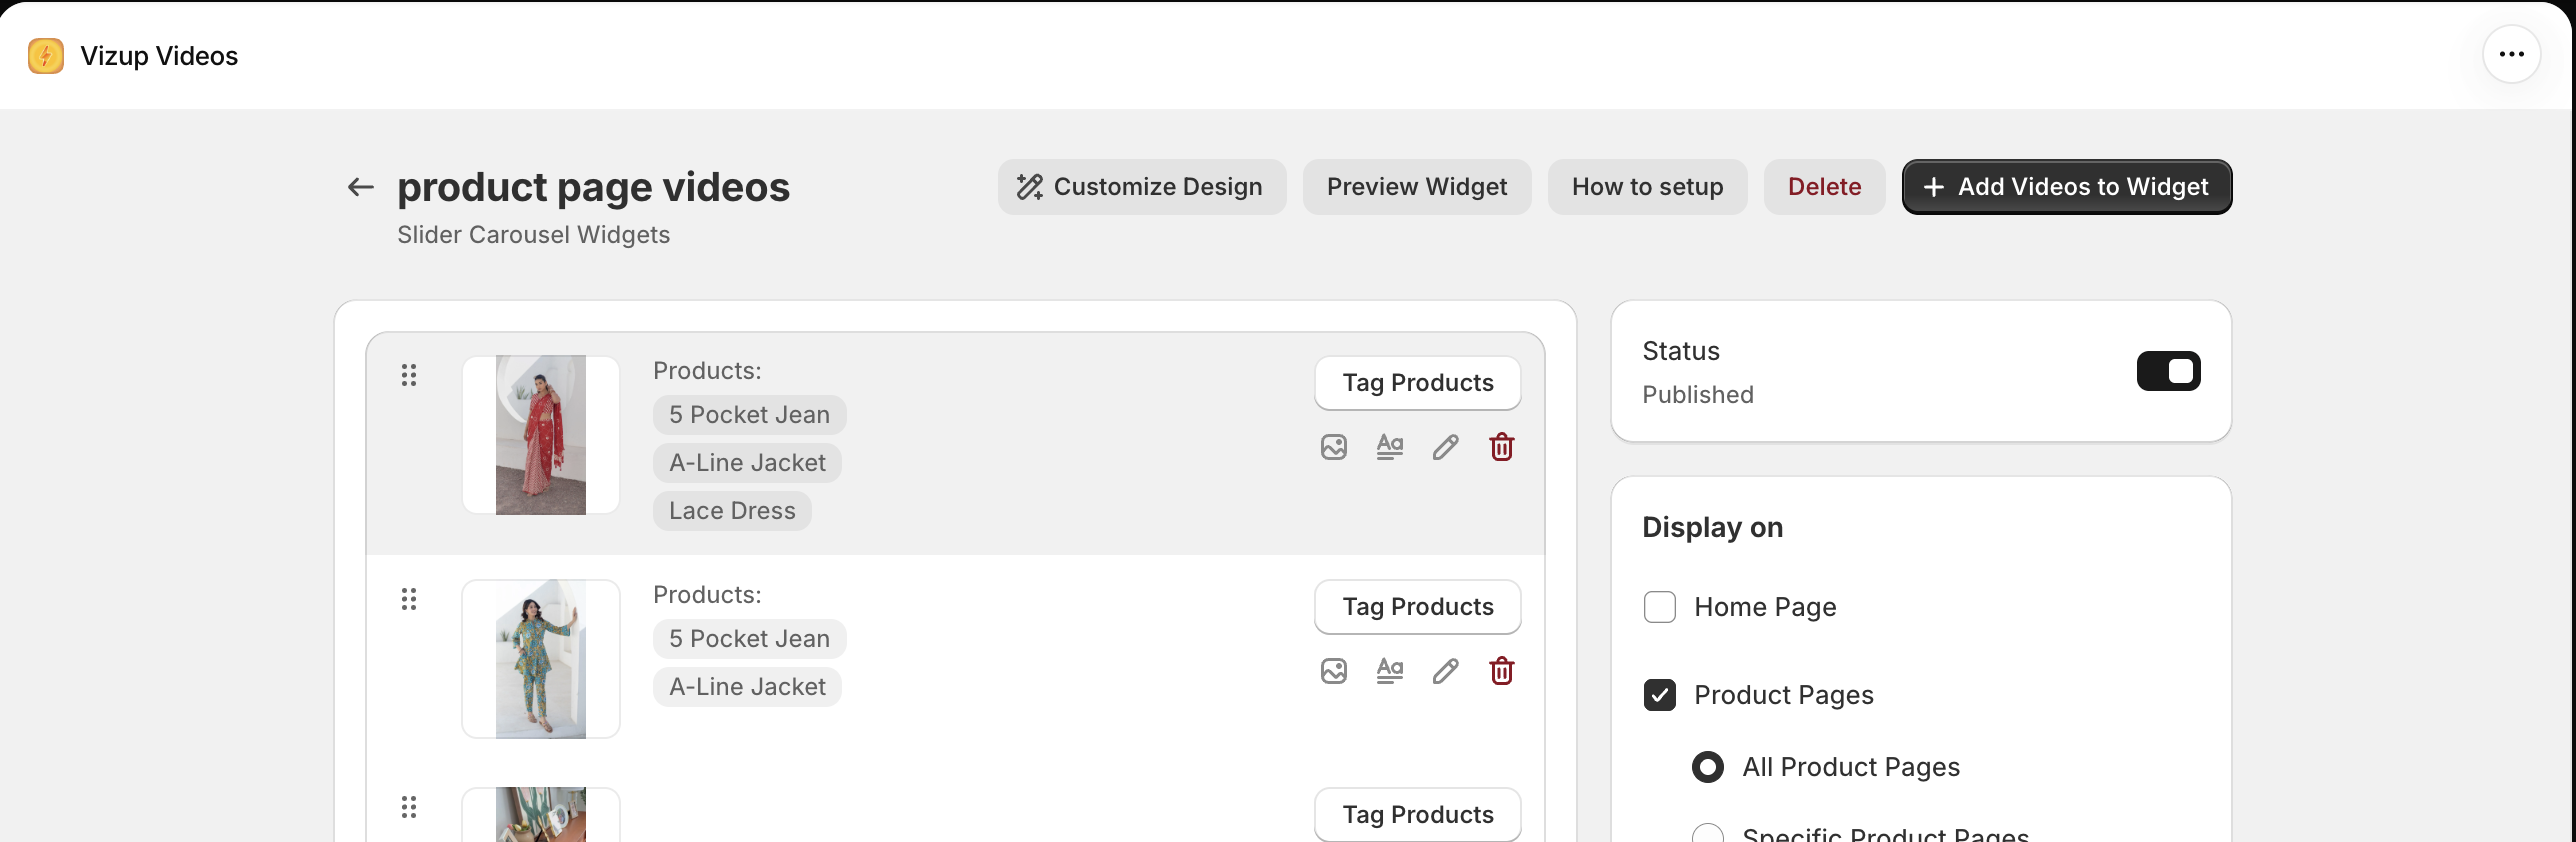The image size is (2576, 842).
Task: Delete the green outfit video with trash icon
Action: tap(1502, 671)
